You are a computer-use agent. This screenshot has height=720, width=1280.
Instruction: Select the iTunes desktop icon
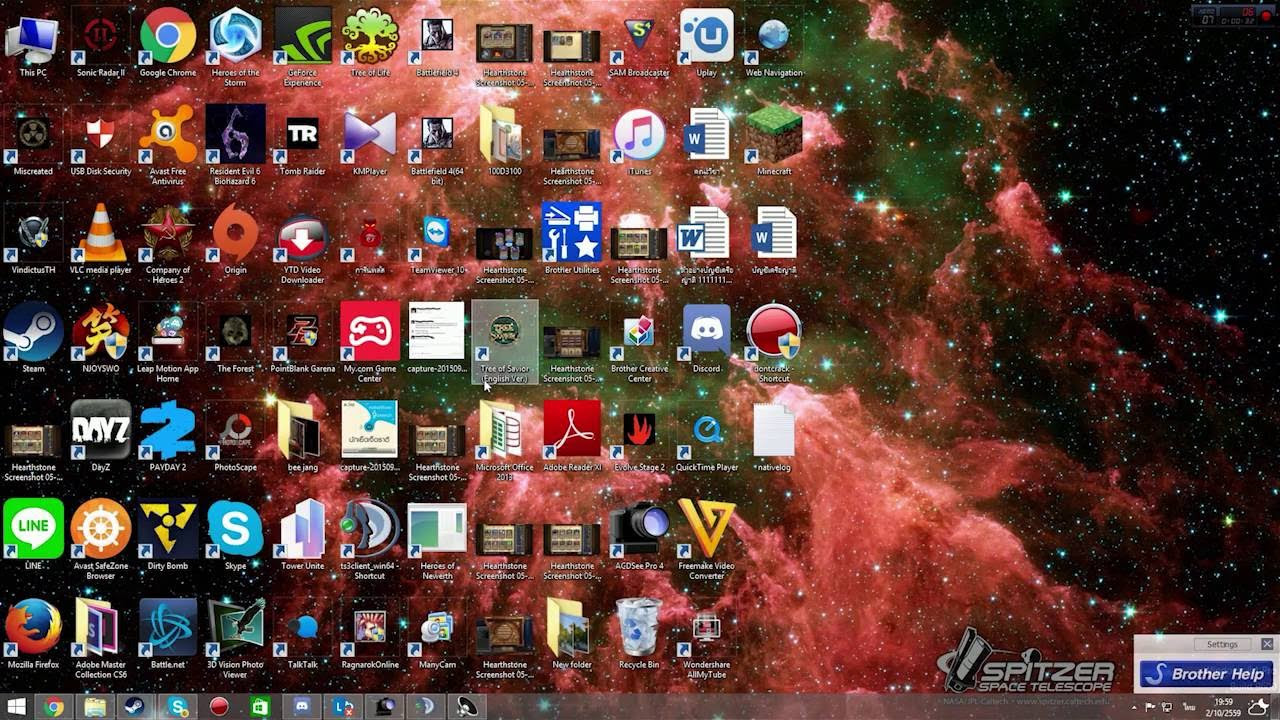coord(639,135)
